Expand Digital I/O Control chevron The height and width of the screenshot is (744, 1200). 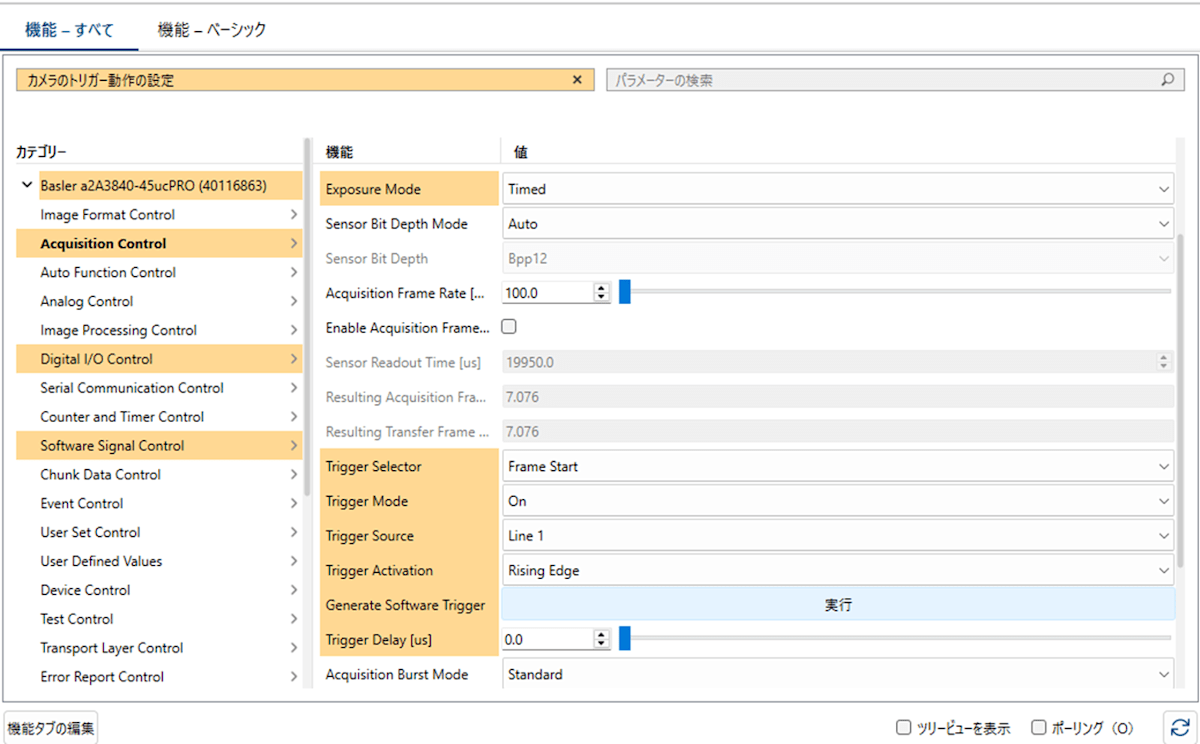(x=294, y=359)
